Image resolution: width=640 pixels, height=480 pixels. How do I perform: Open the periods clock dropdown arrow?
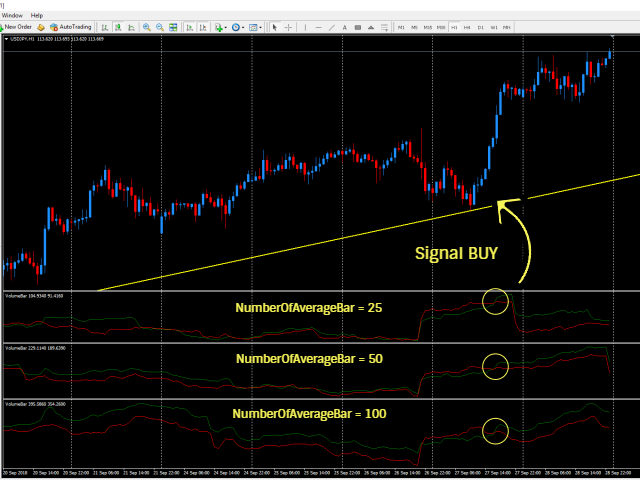pyautogui.click(x=243, y=28)
